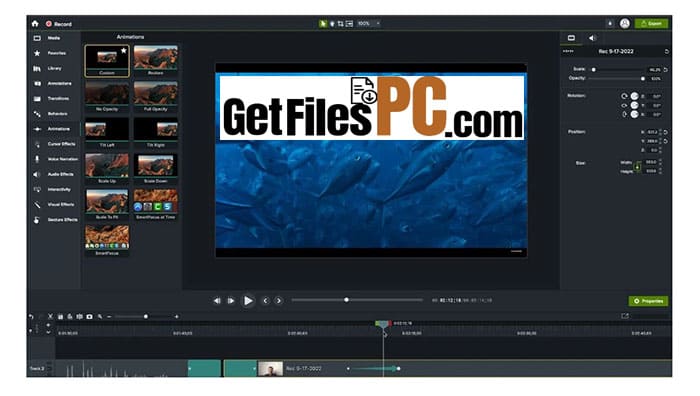This screenshot has height=396, width=700.
Task: Click the green Export button
Action: point(651,24)
